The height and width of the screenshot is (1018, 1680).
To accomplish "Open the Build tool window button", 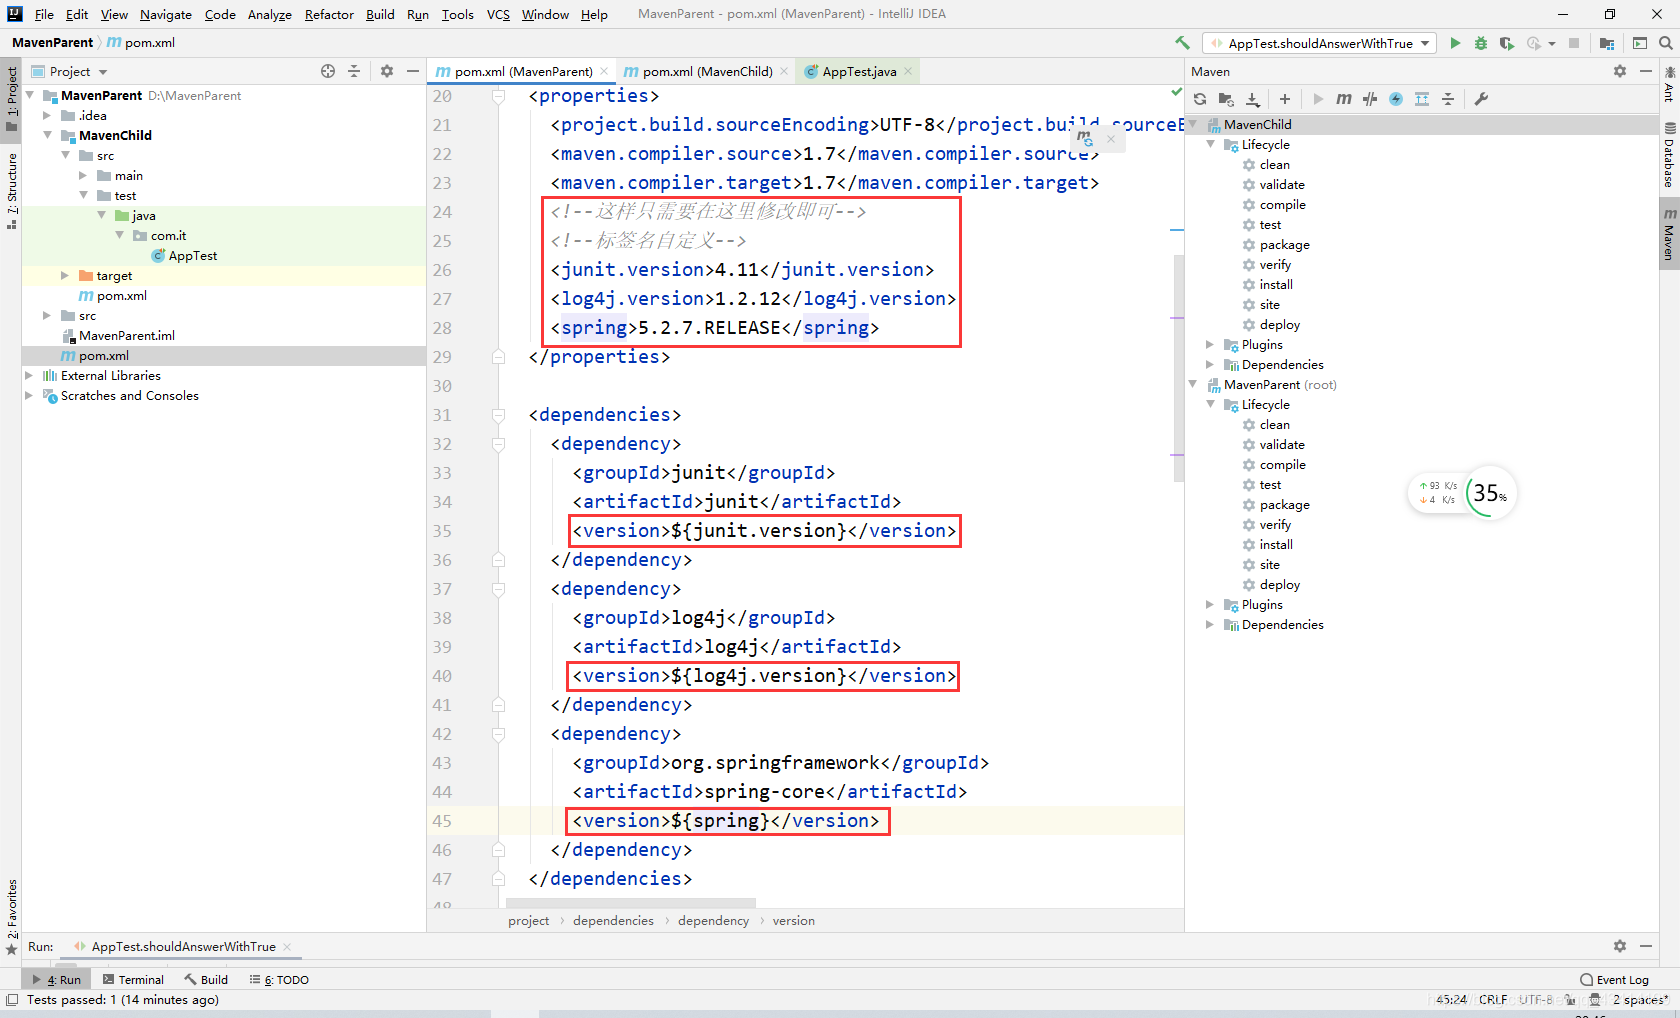I will (206, 980).
